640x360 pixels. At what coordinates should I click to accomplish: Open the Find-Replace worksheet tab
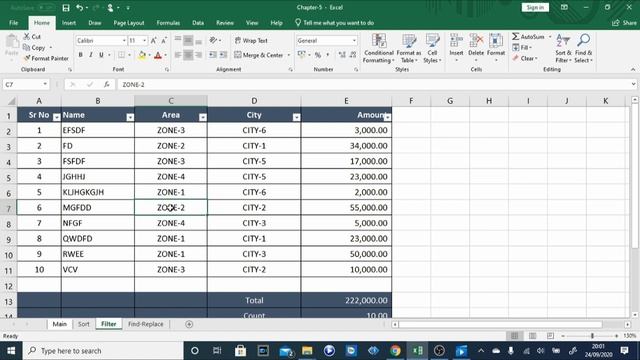click(145, 324)
